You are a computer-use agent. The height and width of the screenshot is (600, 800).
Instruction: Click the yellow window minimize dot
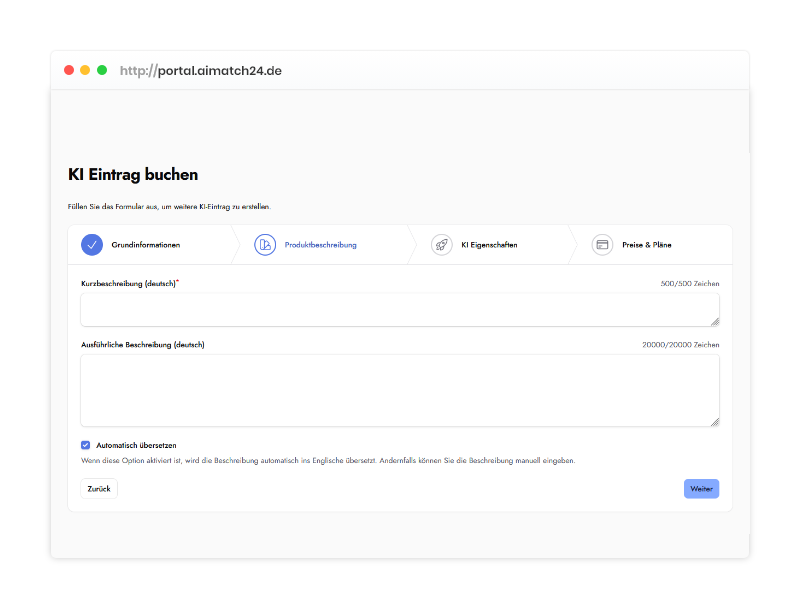coord(85,70)
